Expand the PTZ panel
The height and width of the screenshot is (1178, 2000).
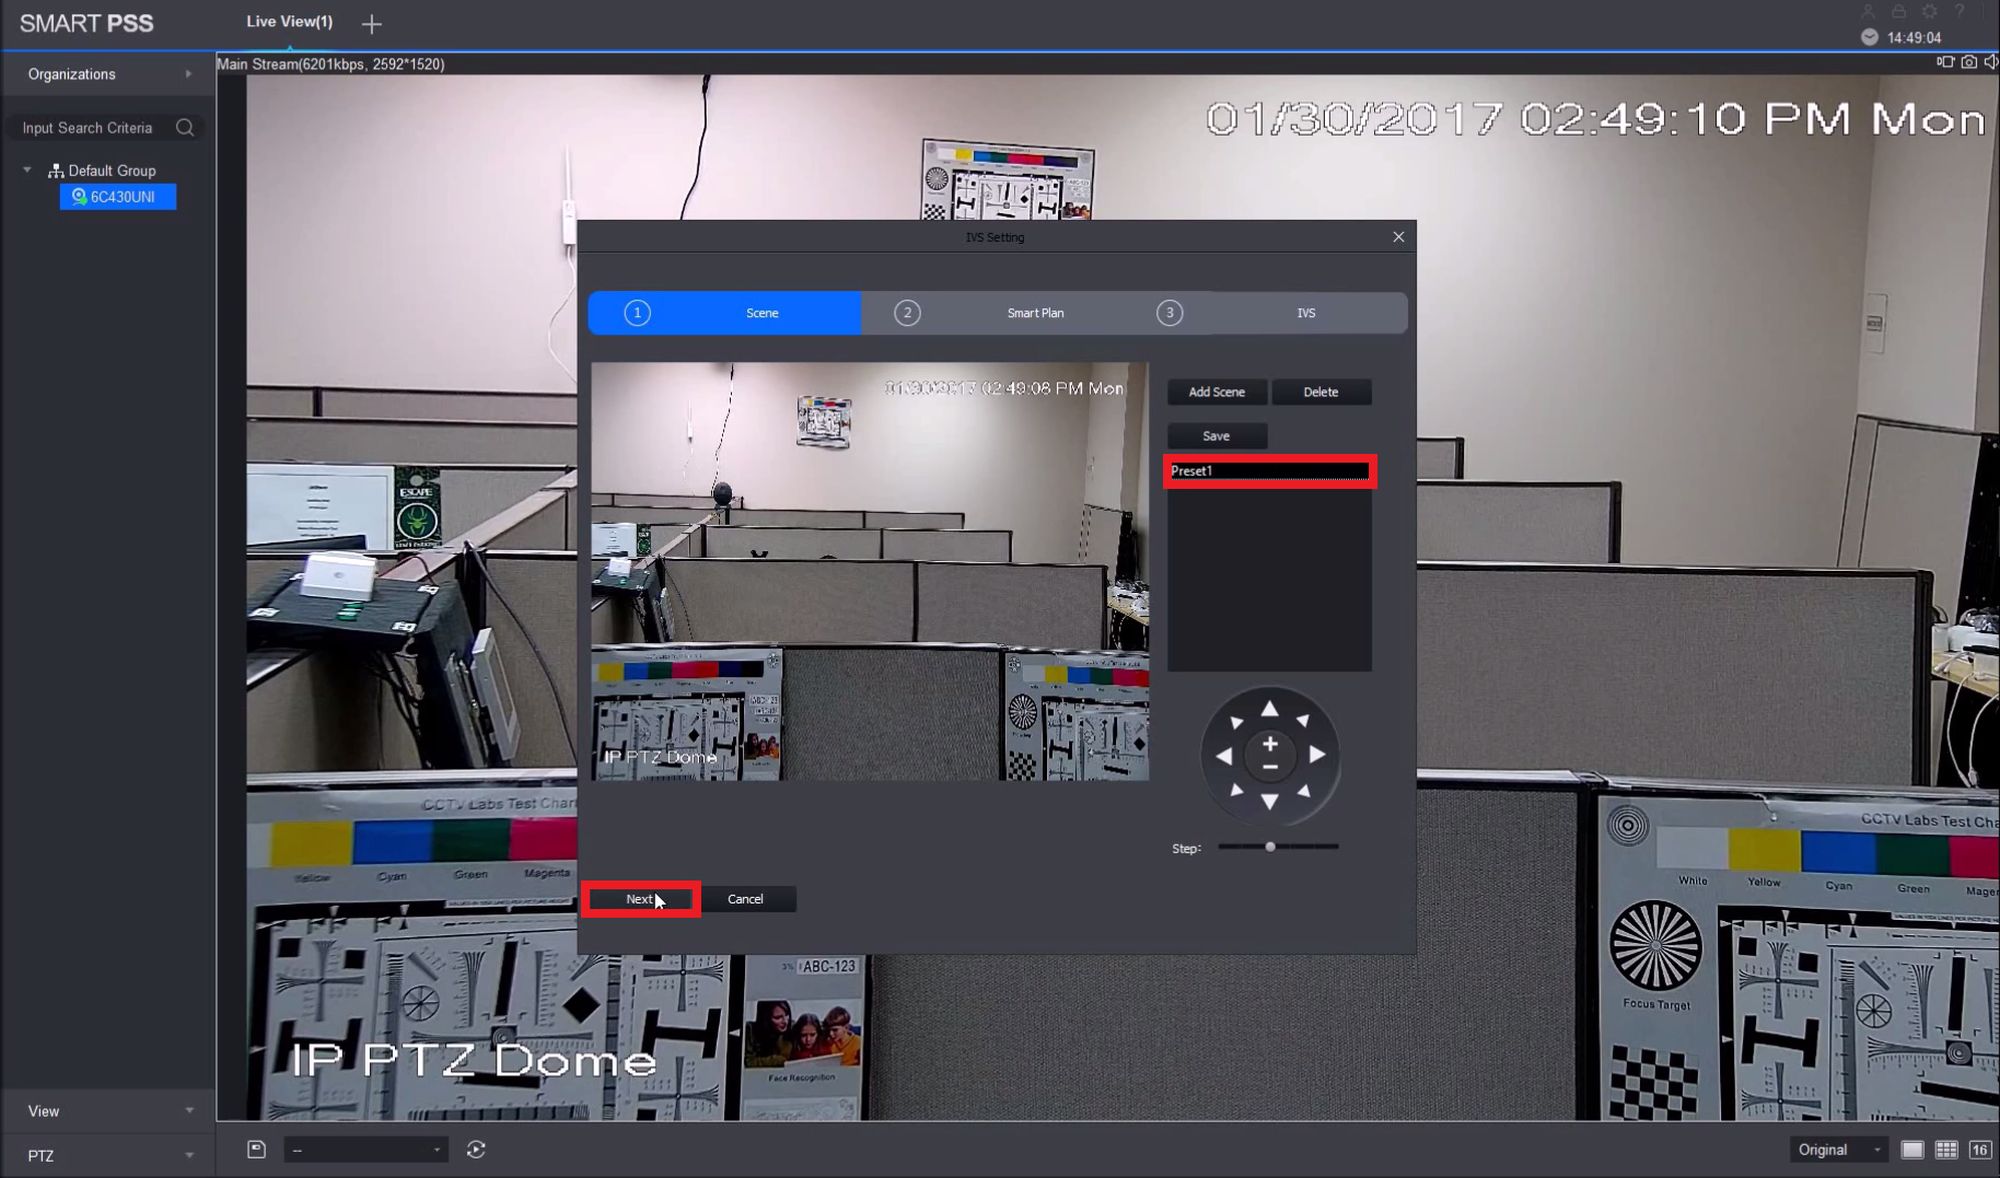(107, 1156)
